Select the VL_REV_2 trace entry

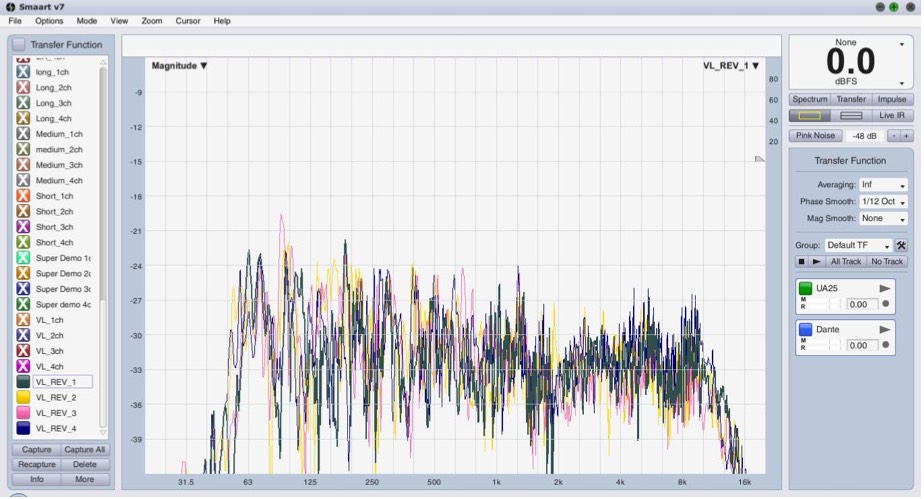coord(56,397)
